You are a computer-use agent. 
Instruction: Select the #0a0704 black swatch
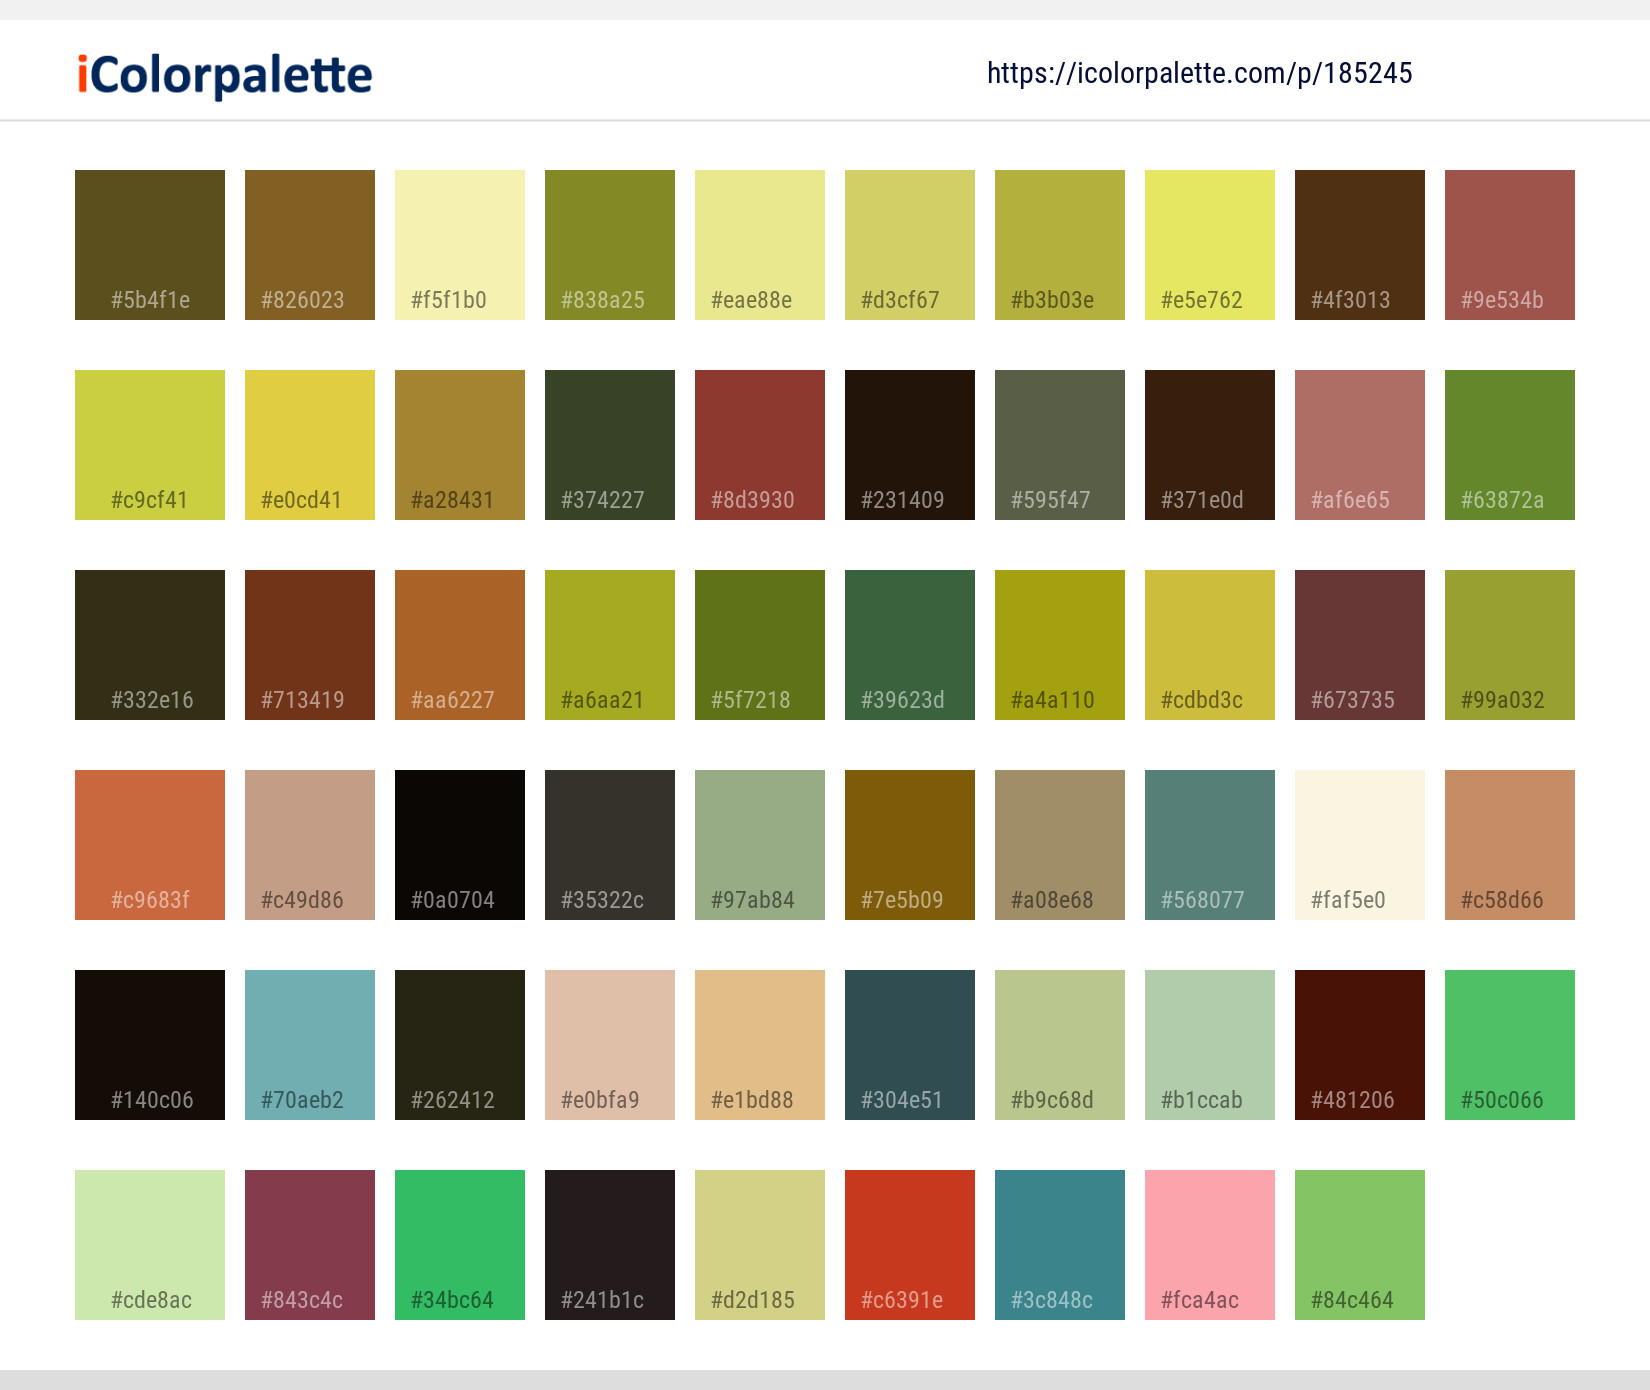pos(460,845)
